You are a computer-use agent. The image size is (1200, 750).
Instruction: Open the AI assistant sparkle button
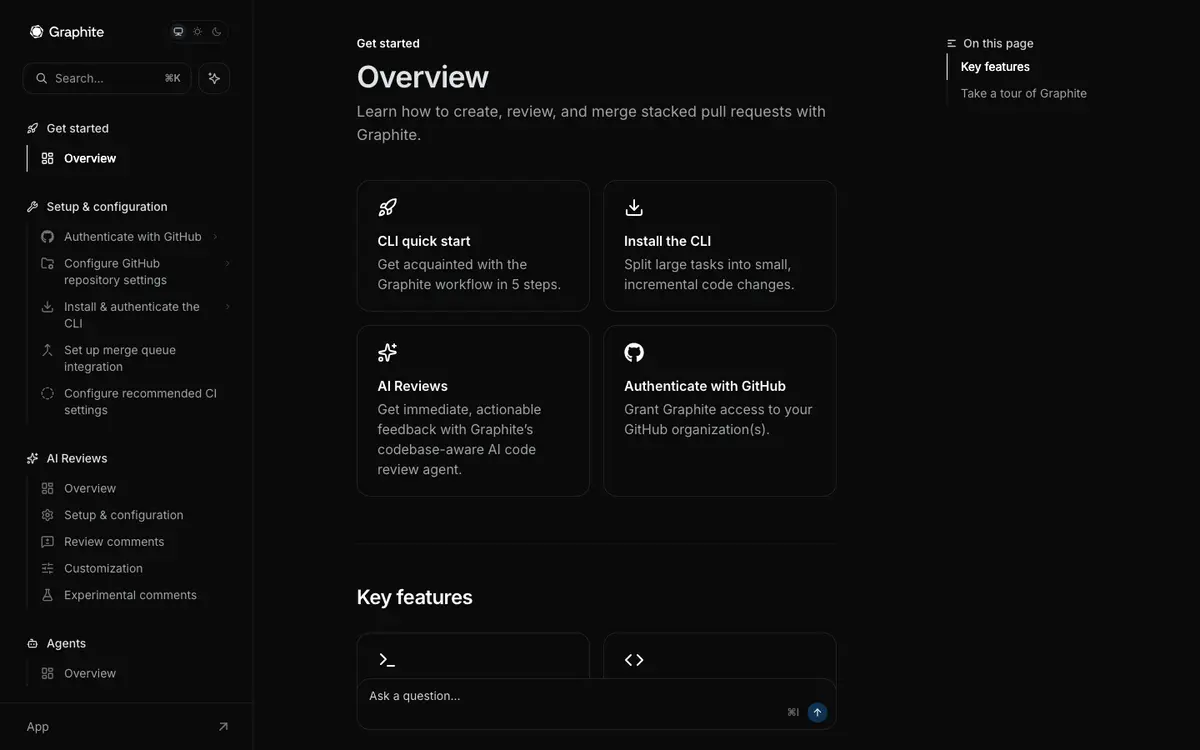point(214,78)
